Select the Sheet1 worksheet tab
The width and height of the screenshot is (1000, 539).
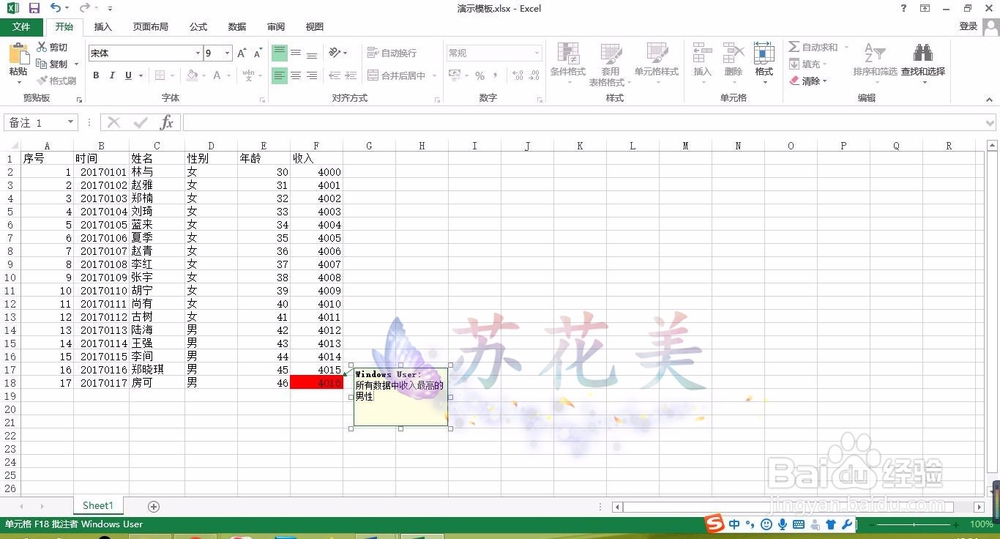click(98, 506)
